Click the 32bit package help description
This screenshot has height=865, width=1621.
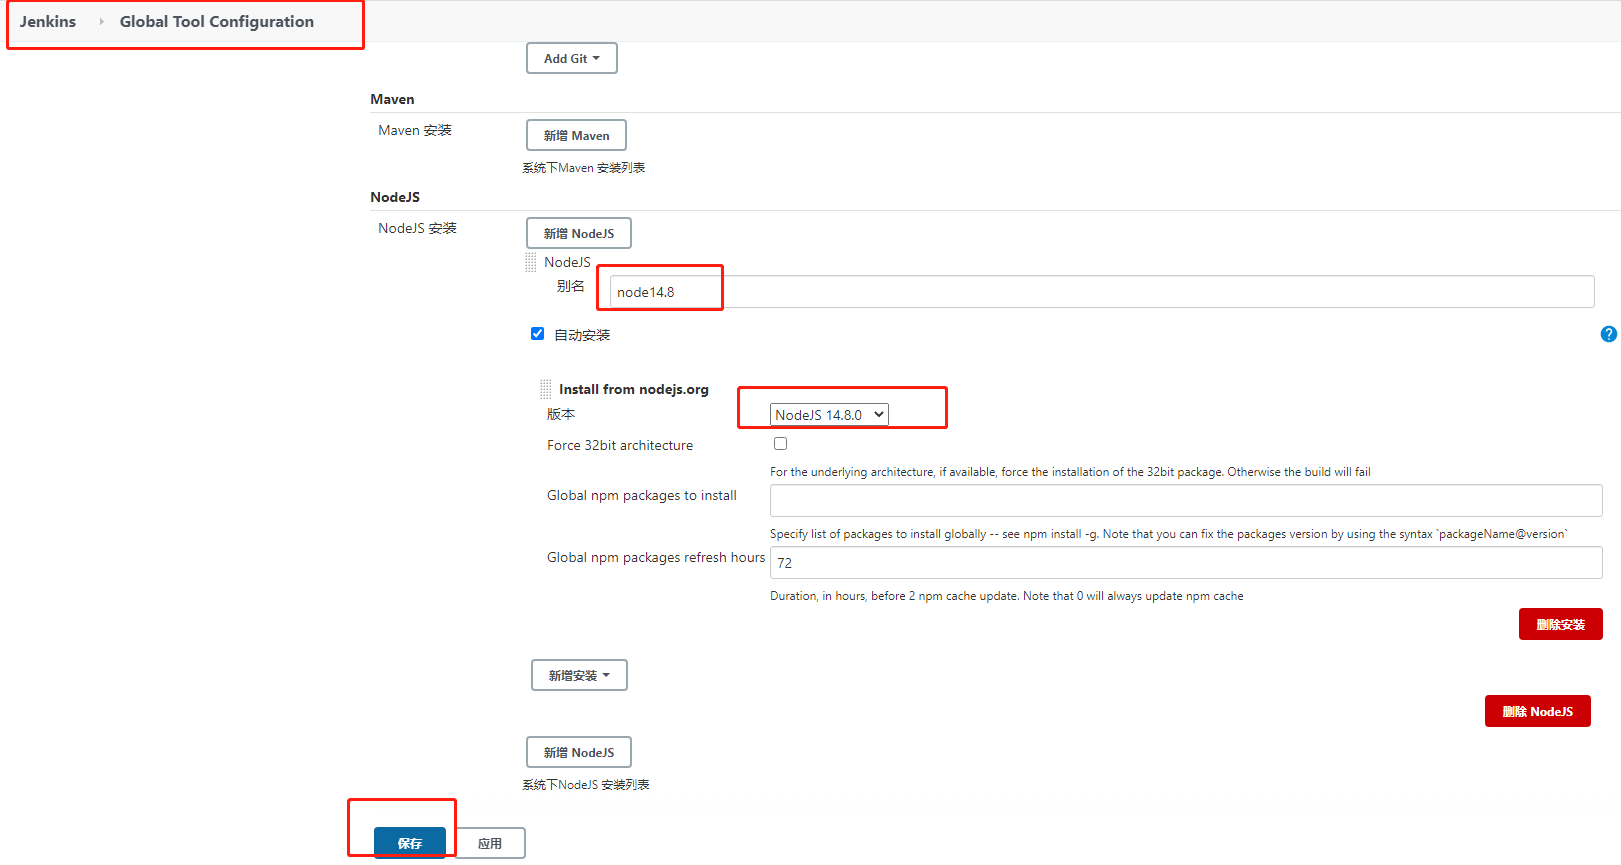click(x=1070, y=472)
